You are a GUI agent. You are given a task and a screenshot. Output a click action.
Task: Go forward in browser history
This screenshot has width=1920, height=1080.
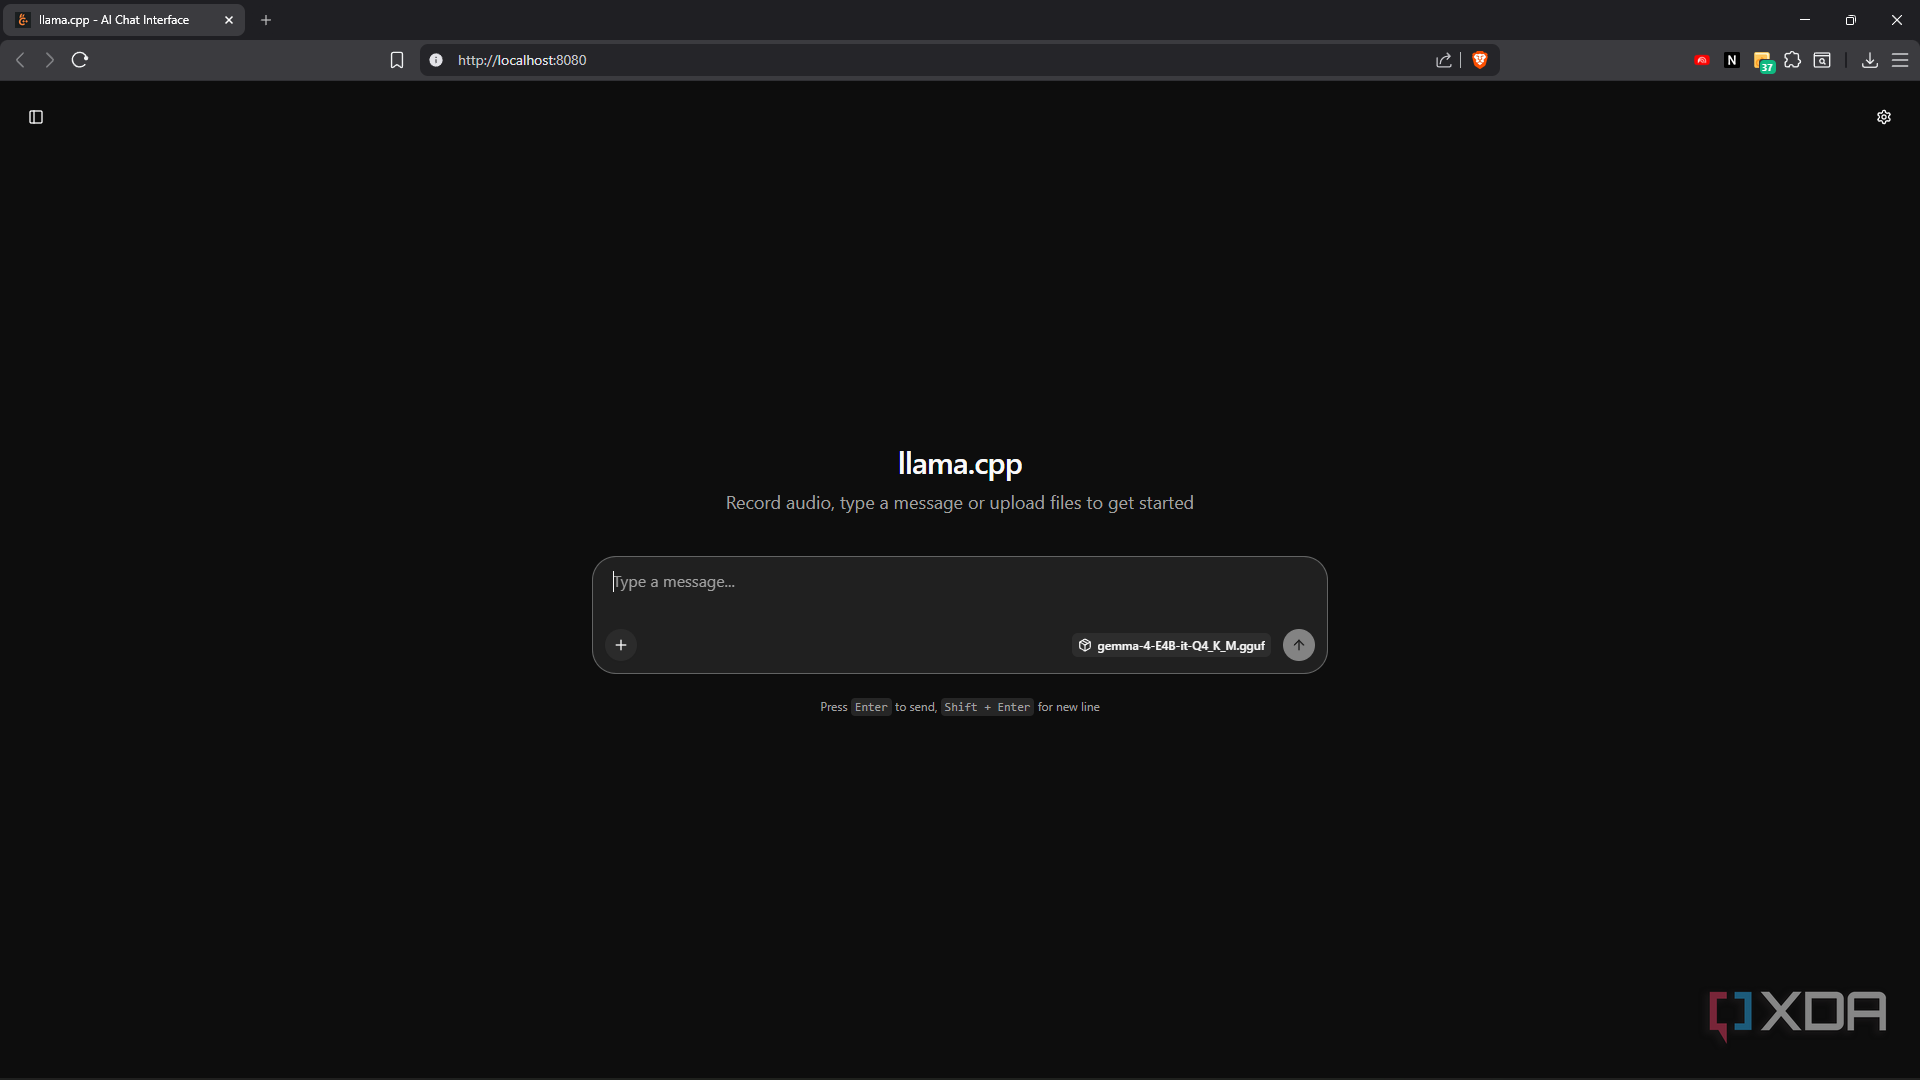49,60
